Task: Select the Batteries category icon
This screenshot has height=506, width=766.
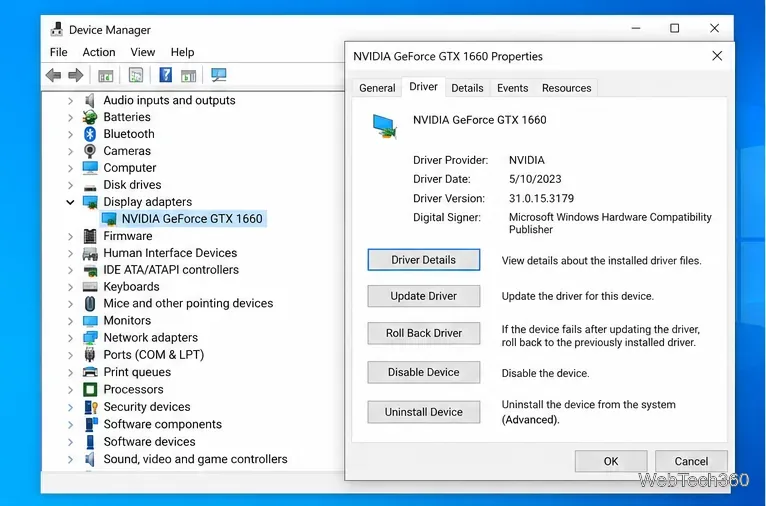Action: click(x=90, y=117)
